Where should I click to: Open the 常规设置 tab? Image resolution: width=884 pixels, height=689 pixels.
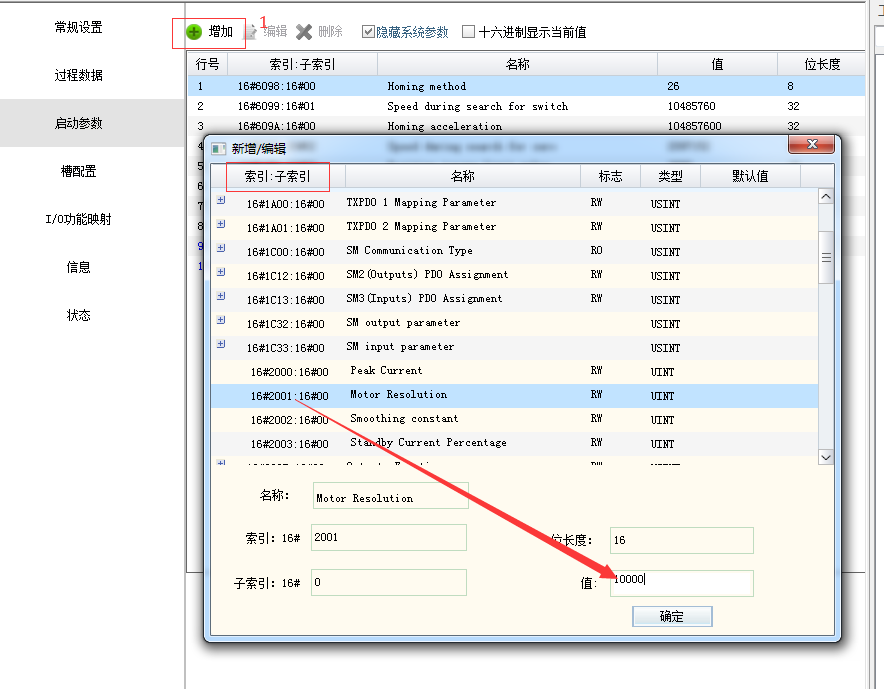78,27
